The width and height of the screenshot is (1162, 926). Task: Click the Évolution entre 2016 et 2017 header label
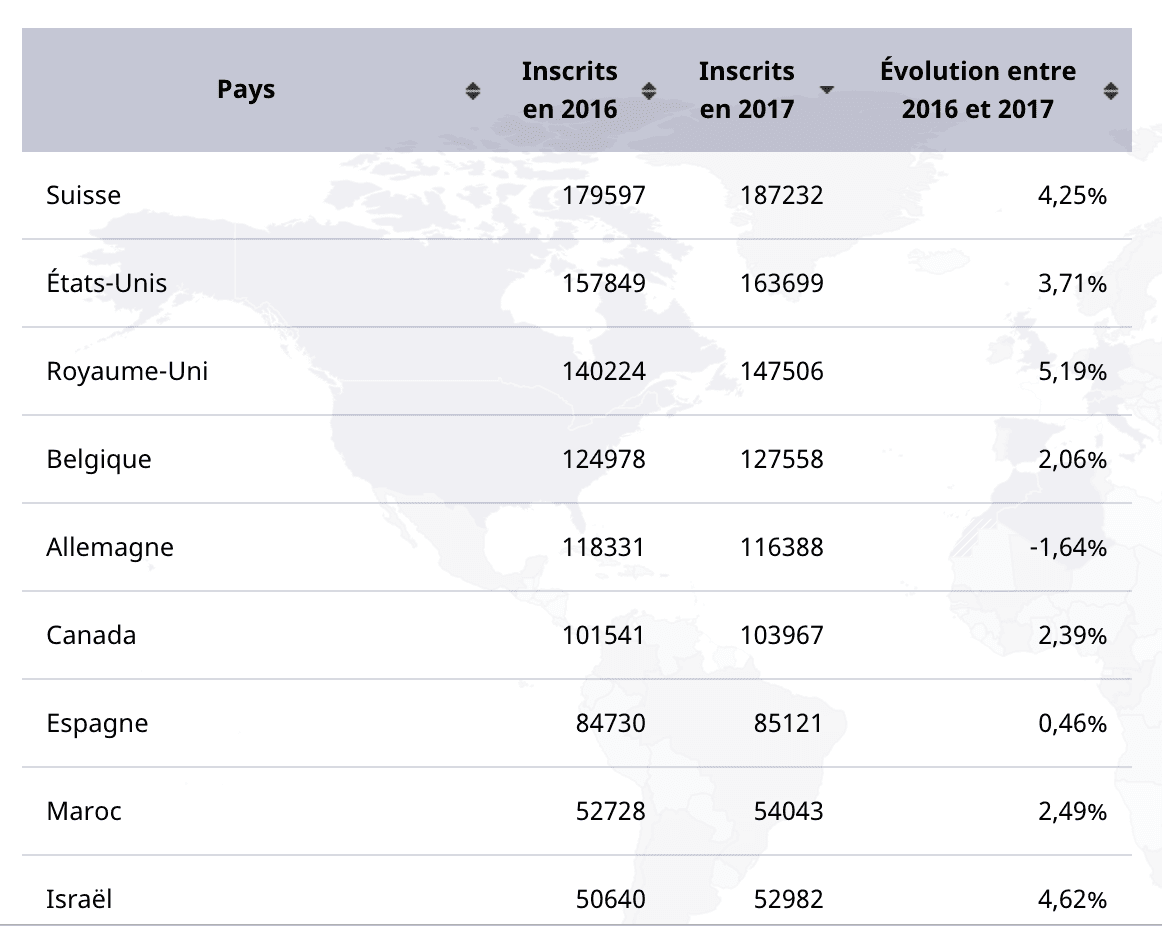tap(977, 90)
